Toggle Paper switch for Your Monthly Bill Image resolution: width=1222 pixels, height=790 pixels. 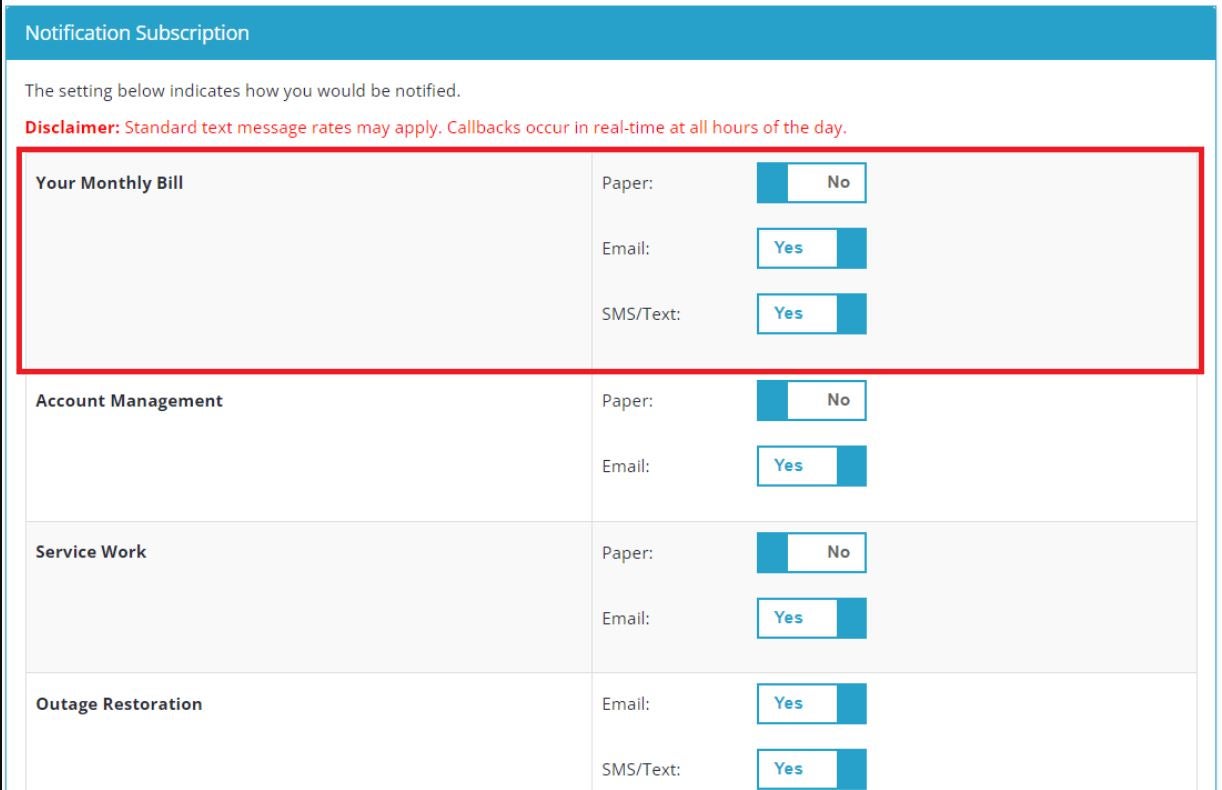pos(811,183)
